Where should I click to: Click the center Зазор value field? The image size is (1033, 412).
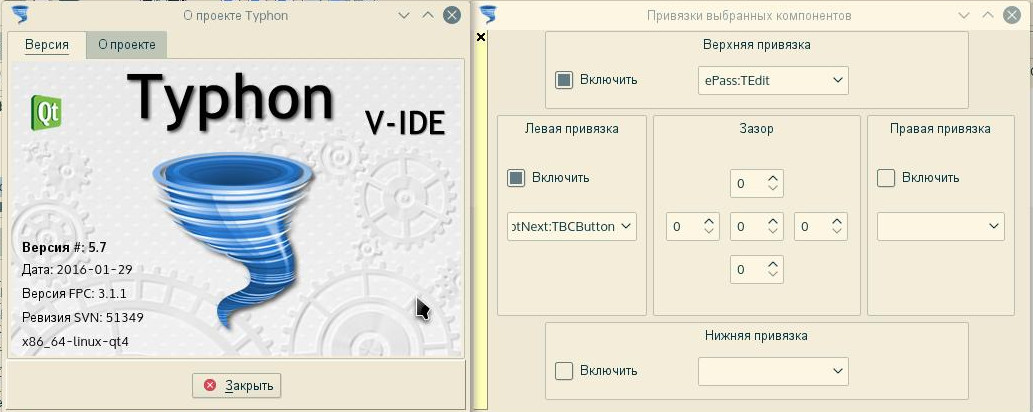point(748,227)
